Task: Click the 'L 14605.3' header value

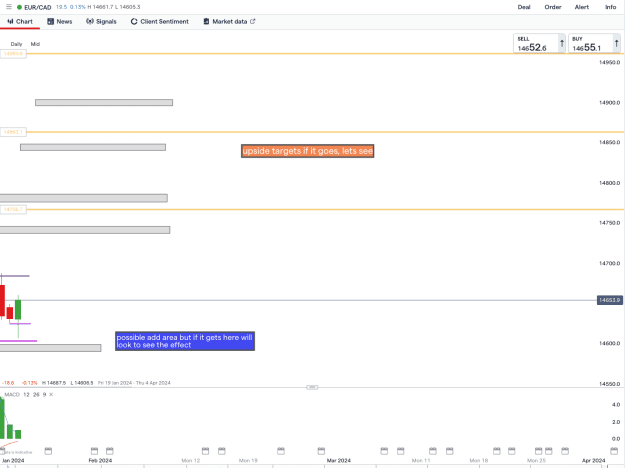Action: 128,7
